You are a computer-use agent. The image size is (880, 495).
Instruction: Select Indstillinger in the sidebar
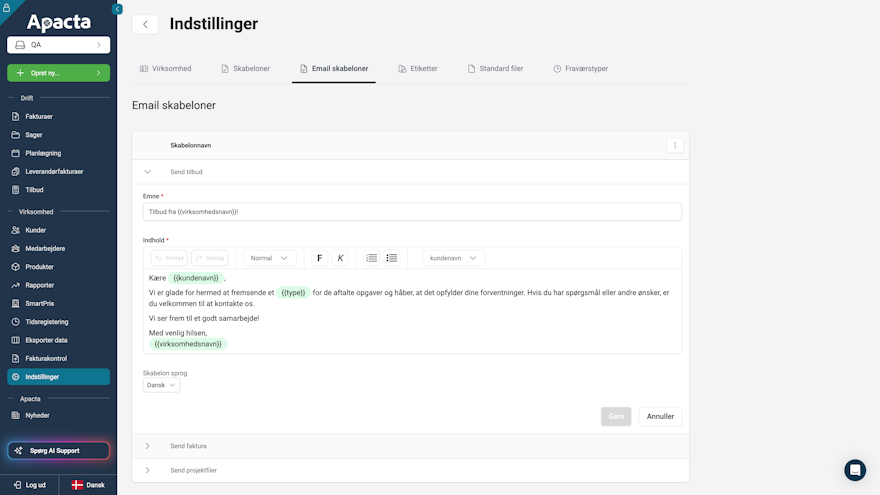(58, 377)
